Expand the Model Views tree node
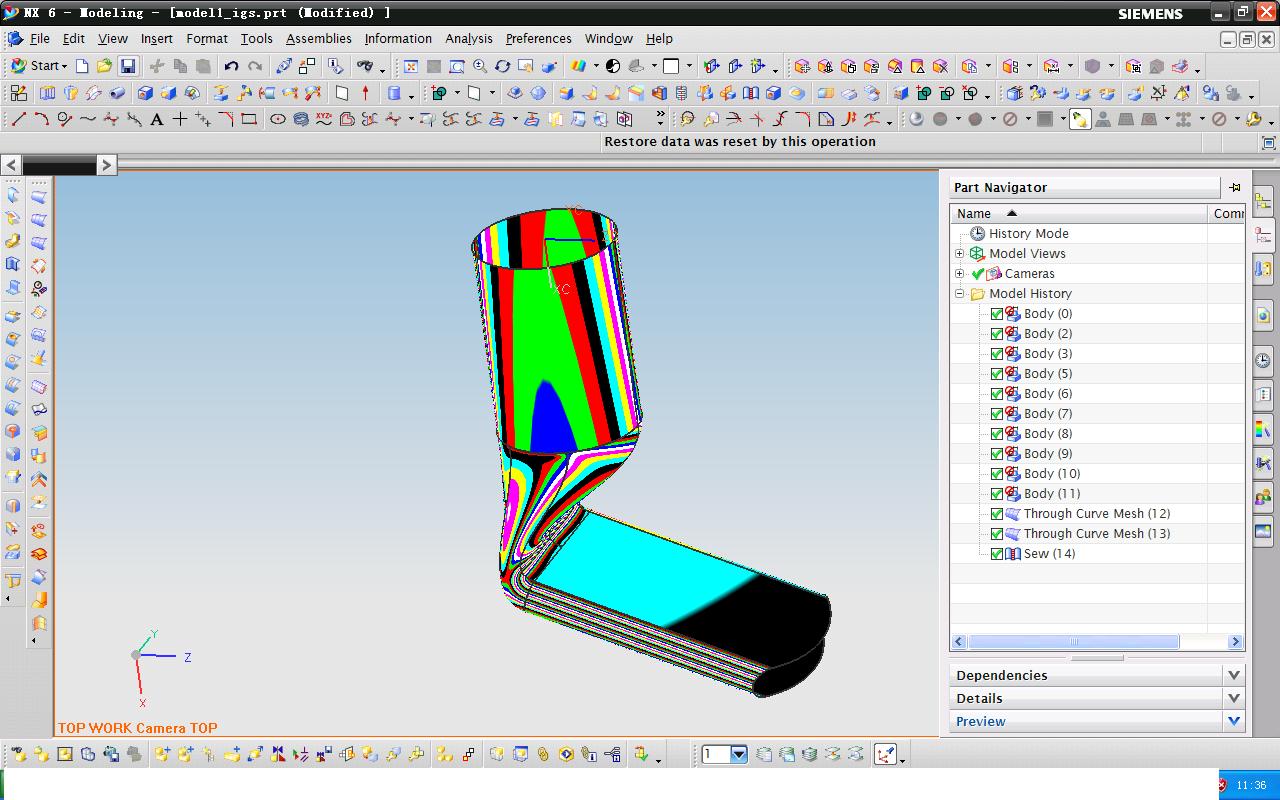The height and width of the screenshot is (800, 1280). [x=960, y=254]
